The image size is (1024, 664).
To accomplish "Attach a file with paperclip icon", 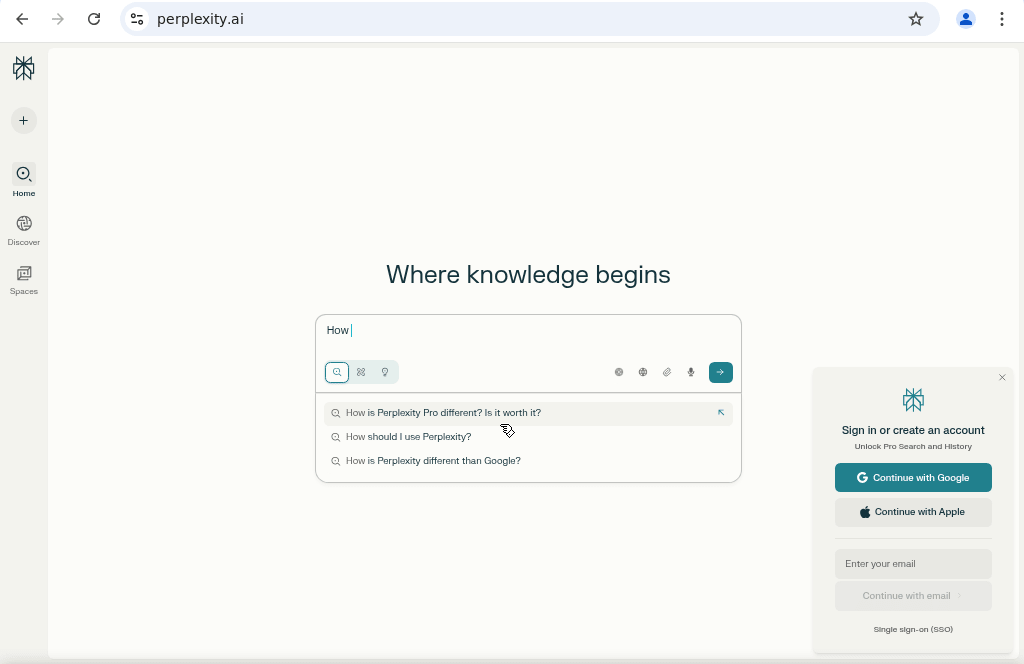I will 667,372.
